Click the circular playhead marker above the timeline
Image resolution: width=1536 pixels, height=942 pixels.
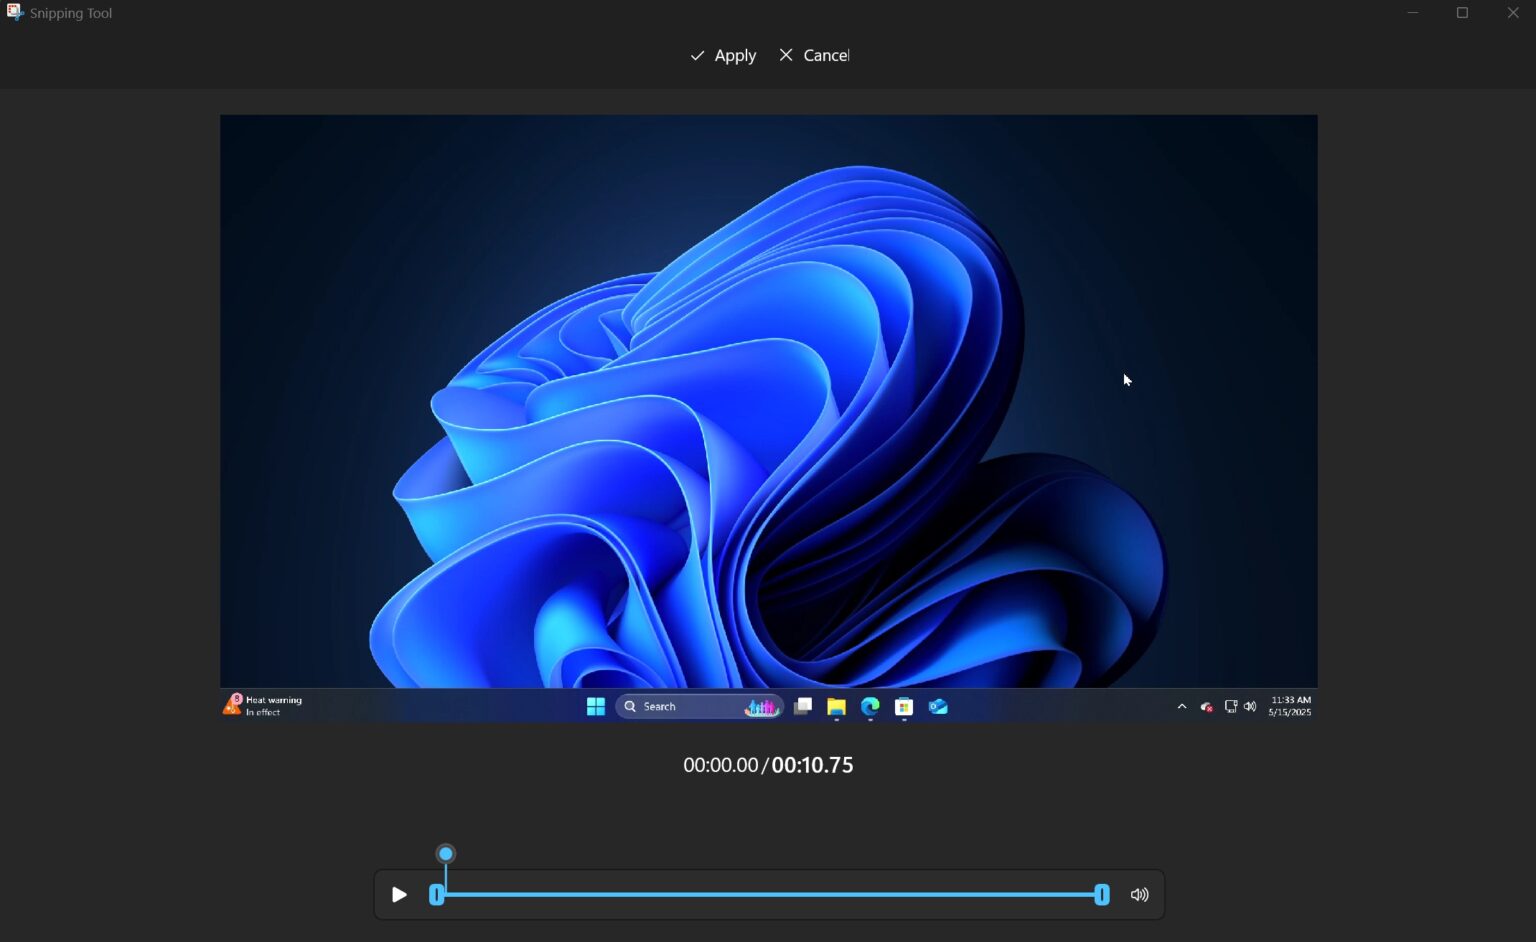pyautogui.click(x=445, y=853)
